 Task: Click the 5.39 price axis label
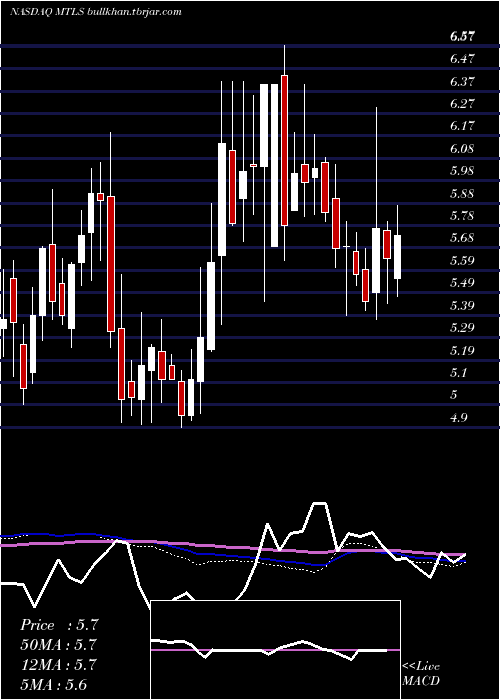(x=462, y=306)
